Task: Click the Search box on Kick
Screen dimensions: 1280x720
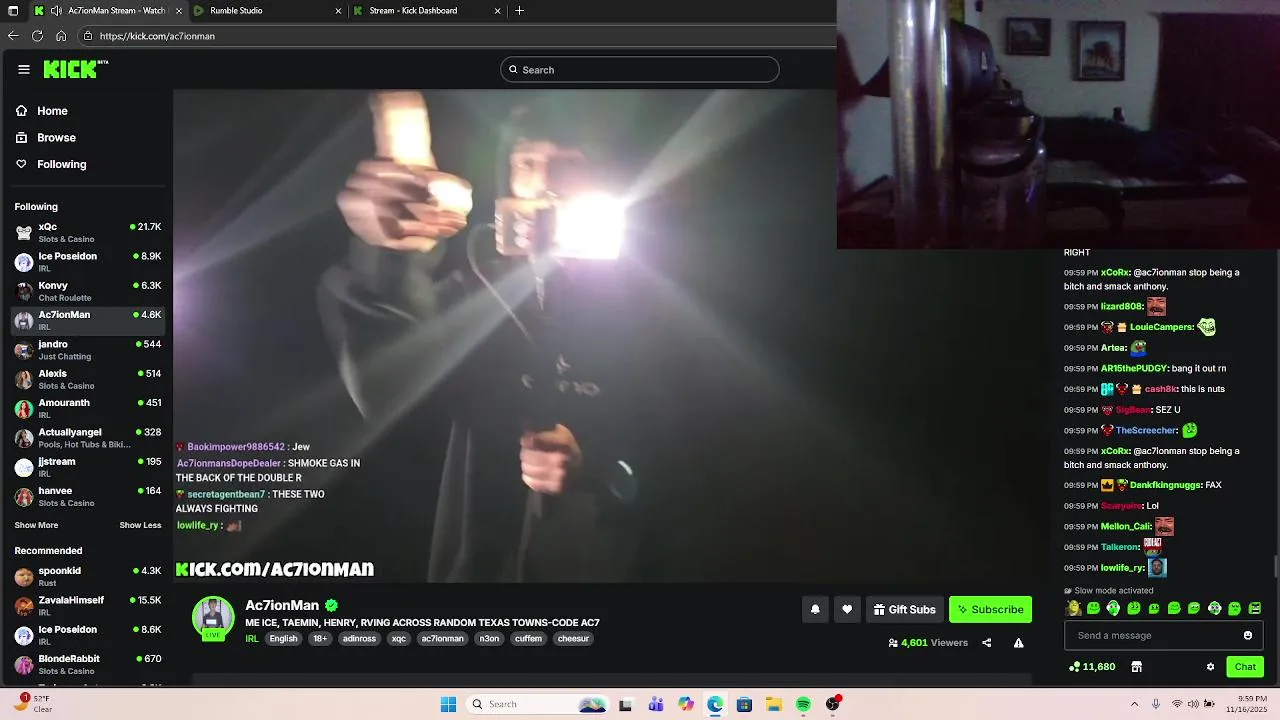Action: 639,69
